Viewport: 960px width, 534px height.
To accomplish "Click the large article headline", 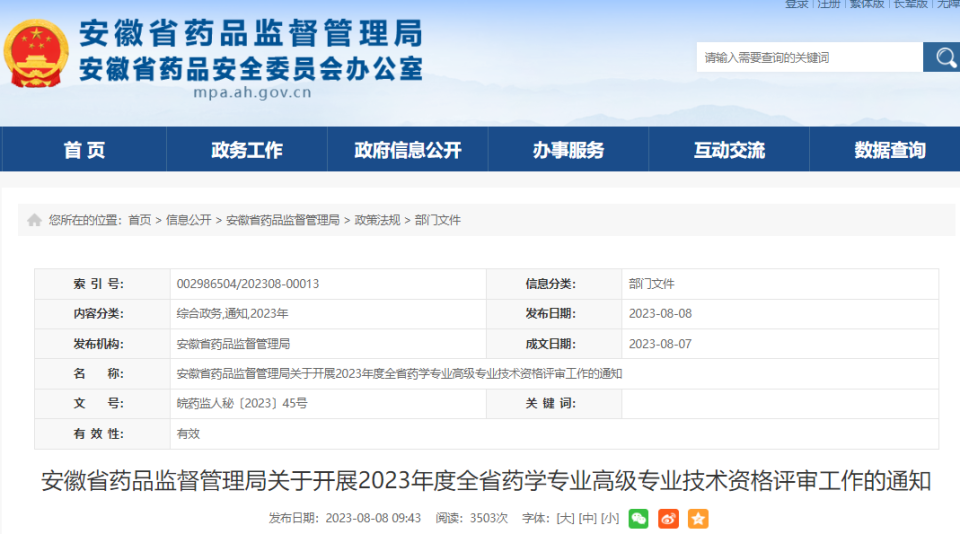I will point(486,481).
